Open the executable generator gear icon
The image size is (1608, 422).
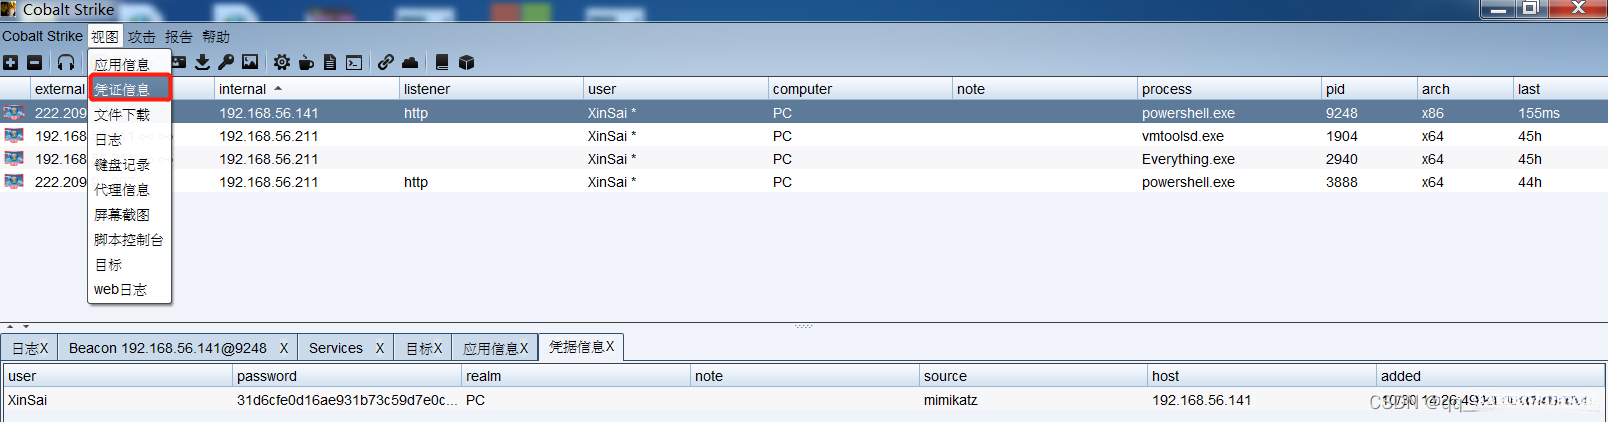pyautogui.click(x=282, y=62)
